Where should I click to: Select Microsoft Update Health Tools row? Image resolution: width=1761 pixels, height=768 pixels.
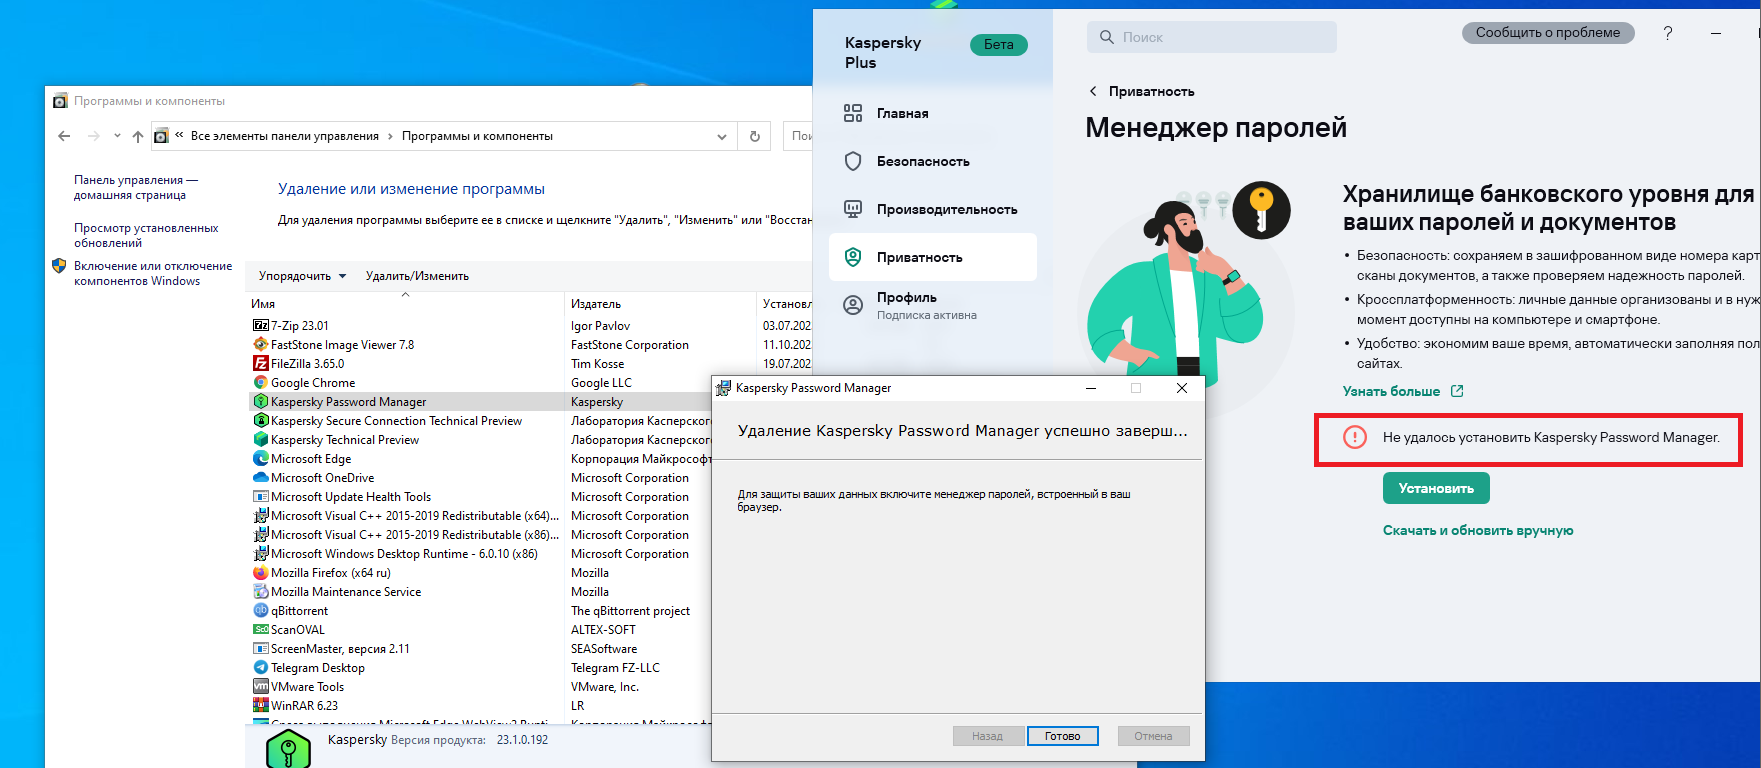[351, 496]
